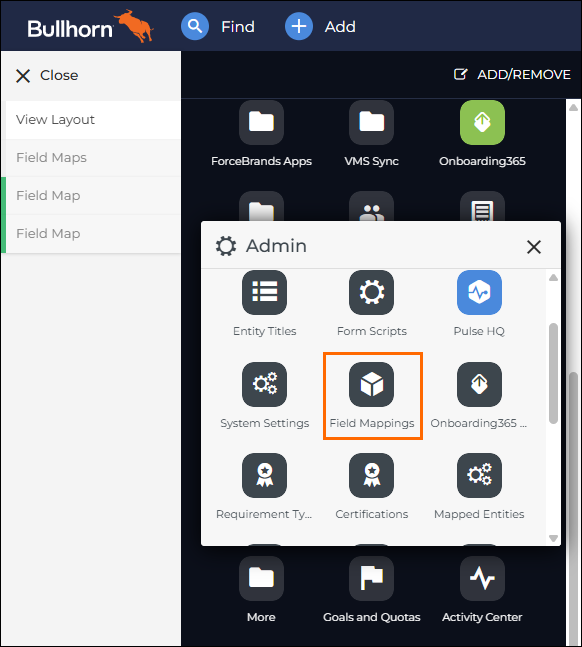Screen dimensions: 582x647
Task: Launch Pulse HQ from Admin
Action: (479, 293)
